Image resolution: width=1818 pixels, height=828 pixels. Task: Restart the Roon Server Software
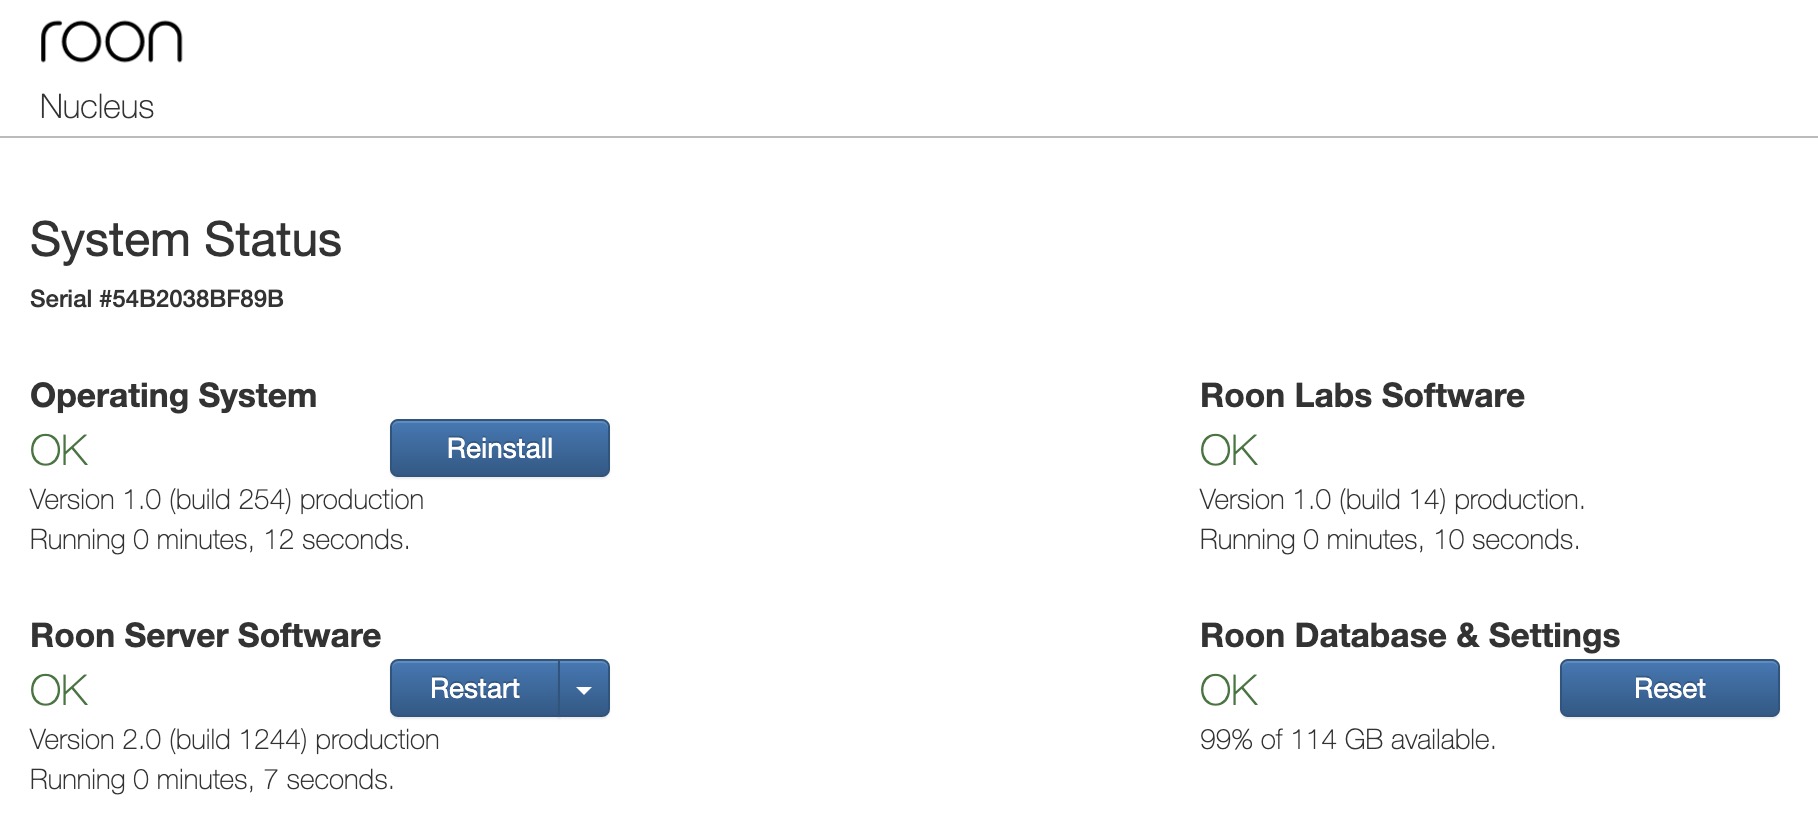click(474, 688)
